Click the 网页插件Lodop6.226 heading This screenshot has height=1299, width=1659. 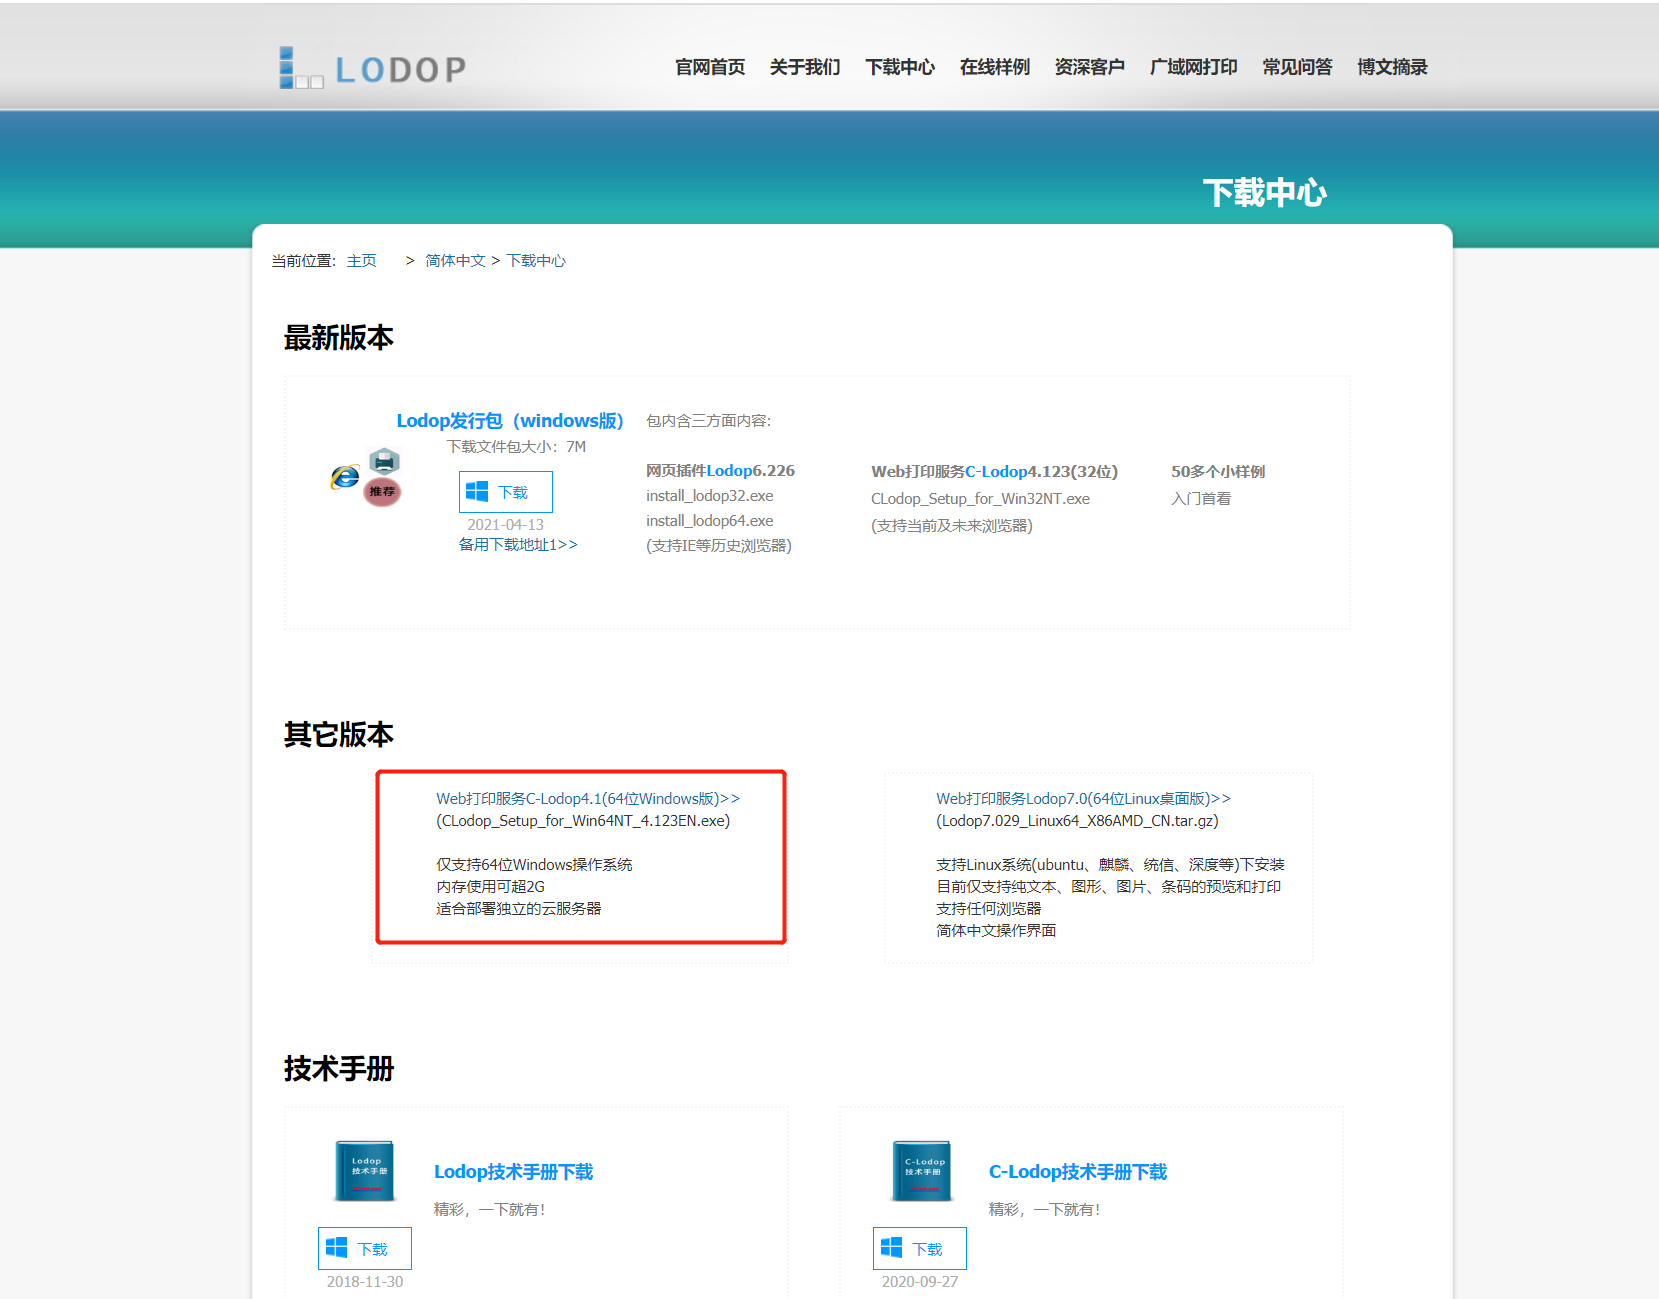click(720, 471)
